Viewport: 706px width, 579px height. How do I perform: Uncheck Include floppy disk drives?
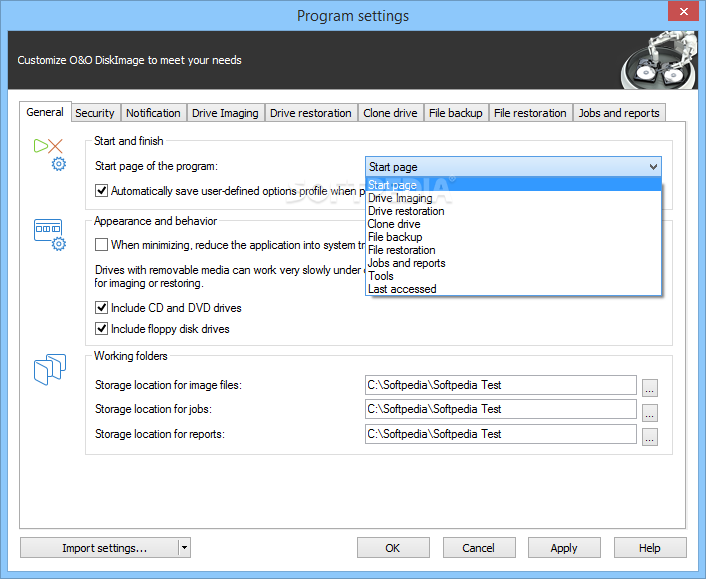coord(101,329)
